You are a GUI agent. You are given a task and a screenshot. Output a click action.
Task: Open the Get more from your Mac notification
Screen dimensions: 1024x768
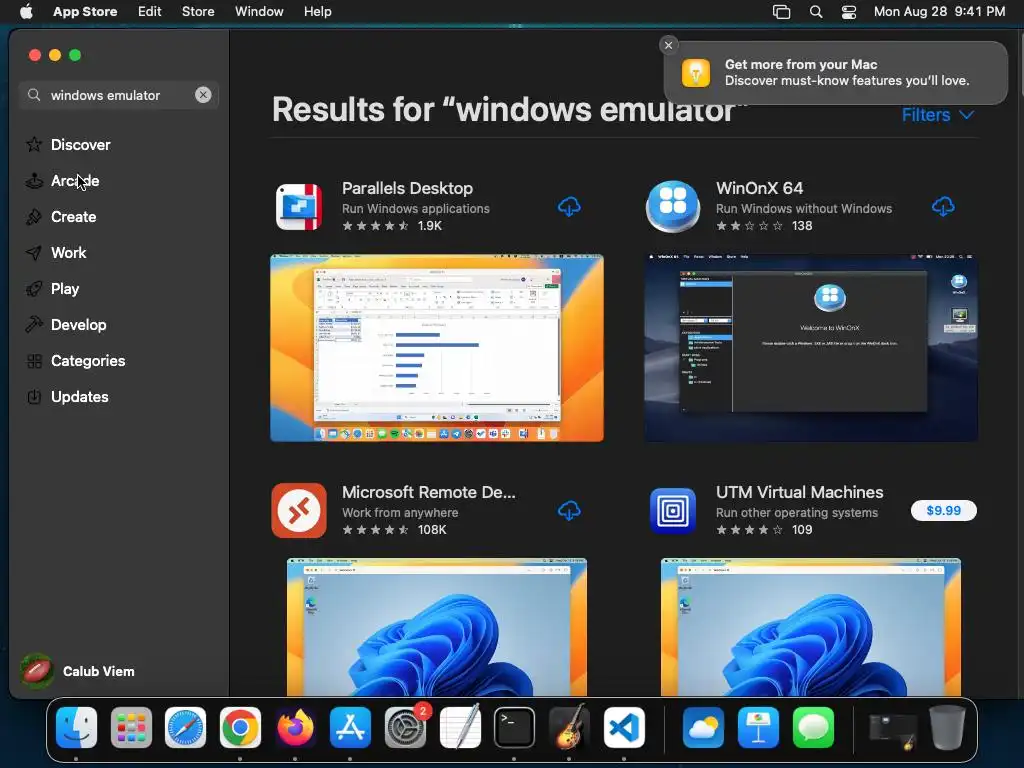tap(836, 72)
